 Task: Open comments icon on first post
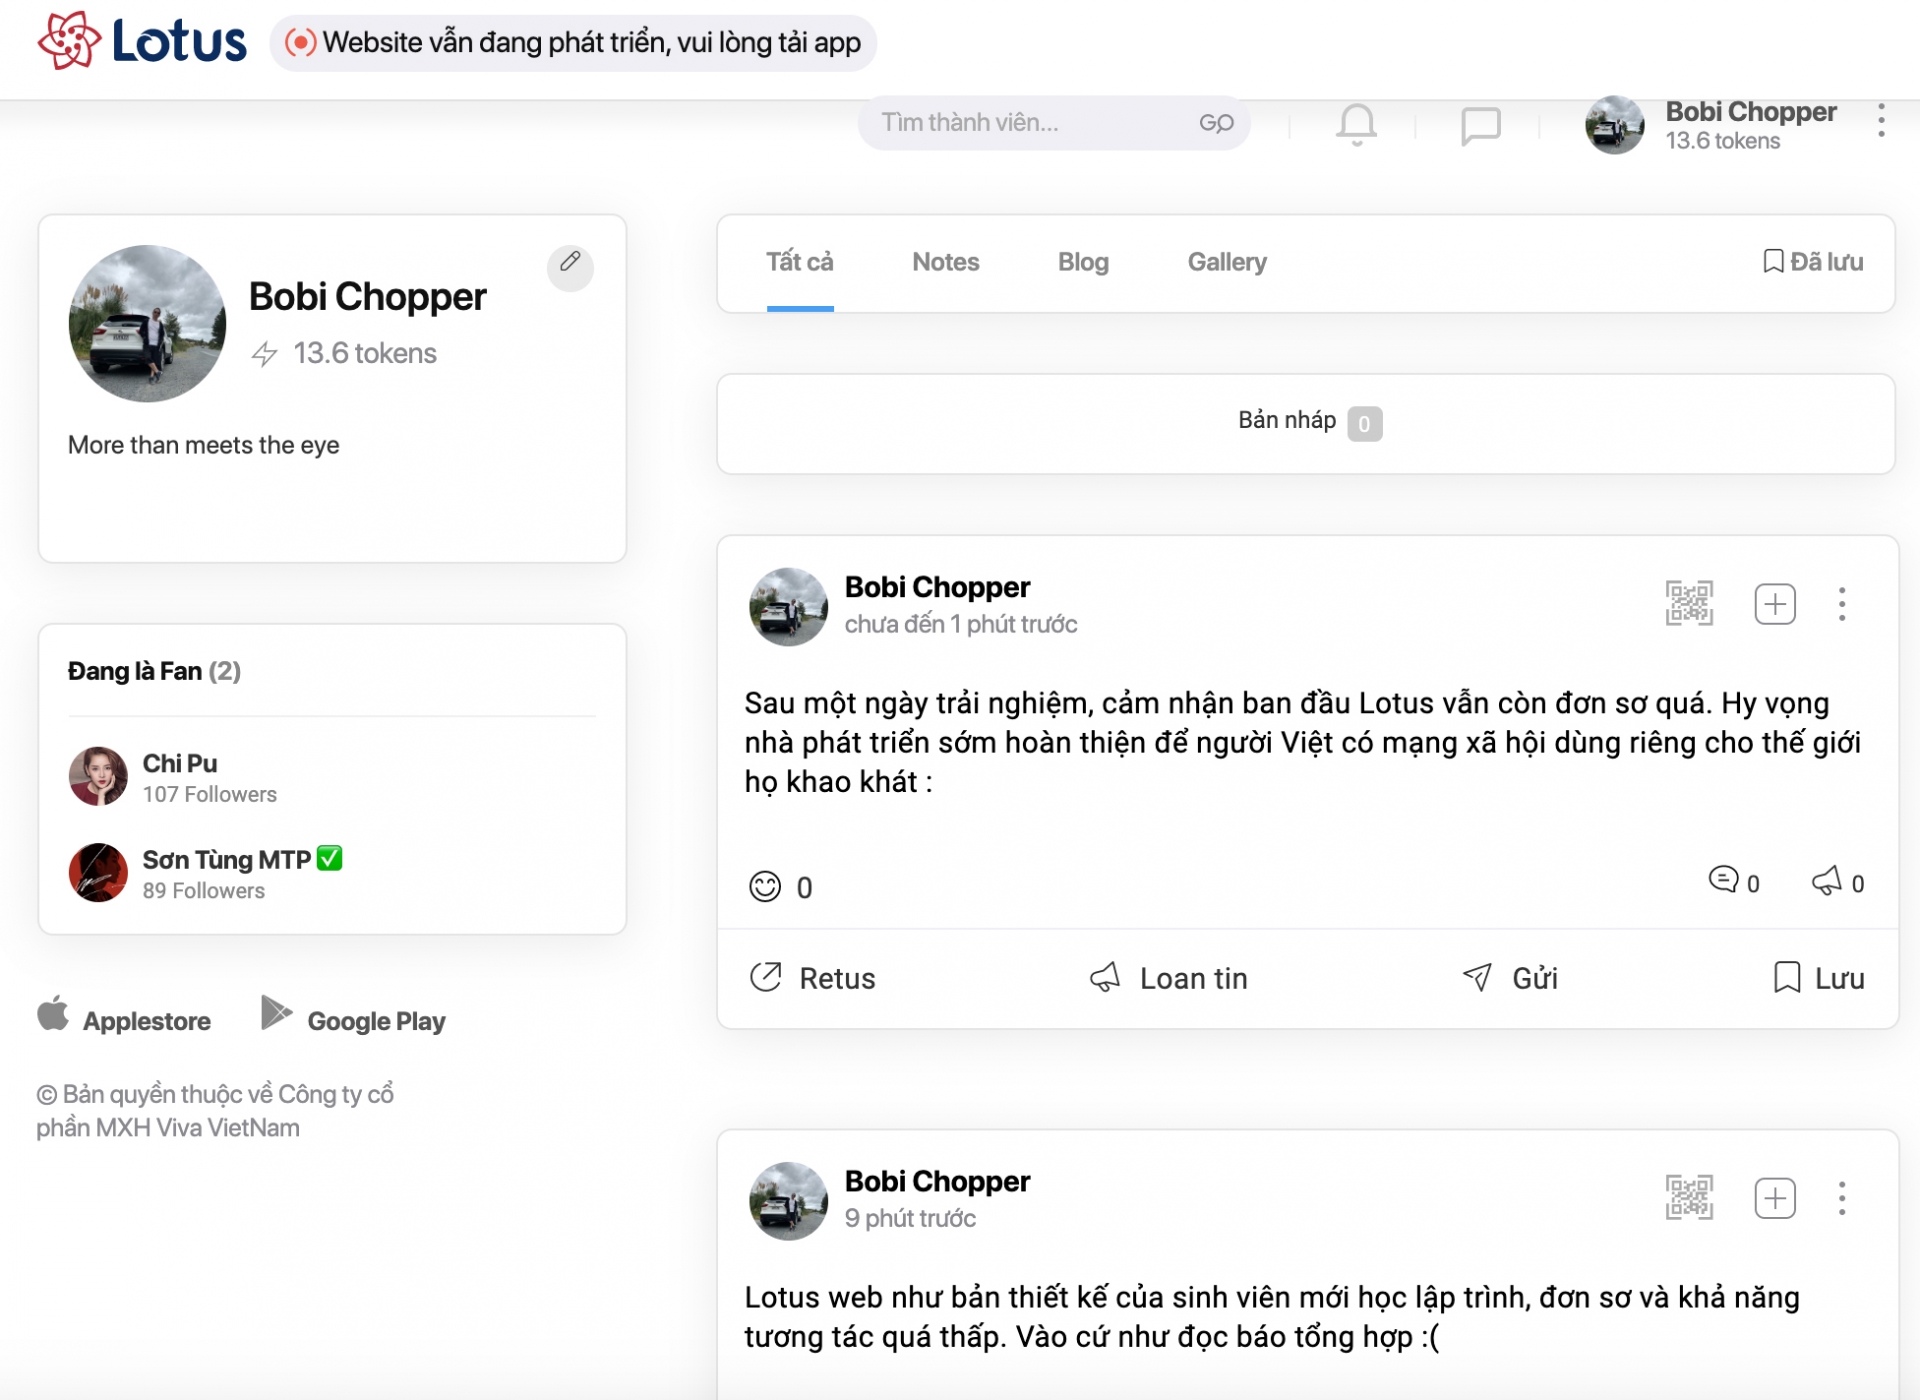click(1723, 880)
